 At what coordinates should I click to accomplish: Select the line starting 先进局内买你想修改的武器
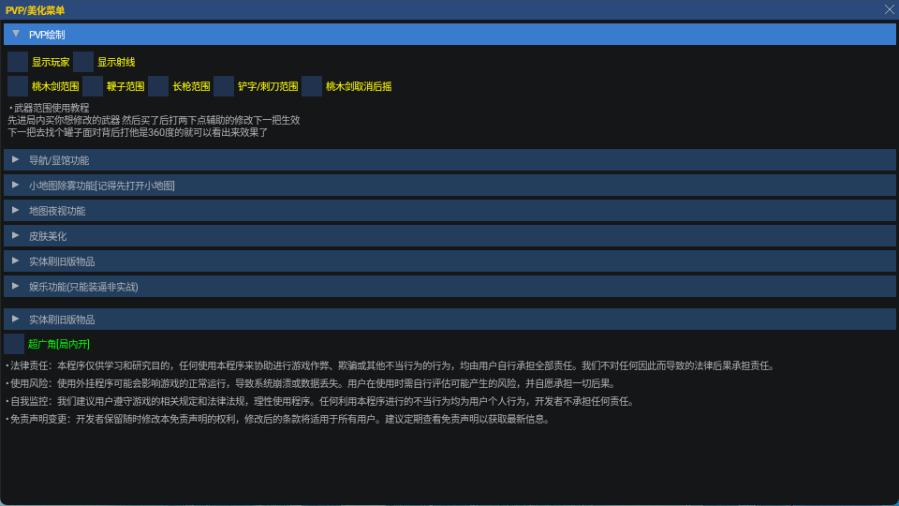[154, 120]
